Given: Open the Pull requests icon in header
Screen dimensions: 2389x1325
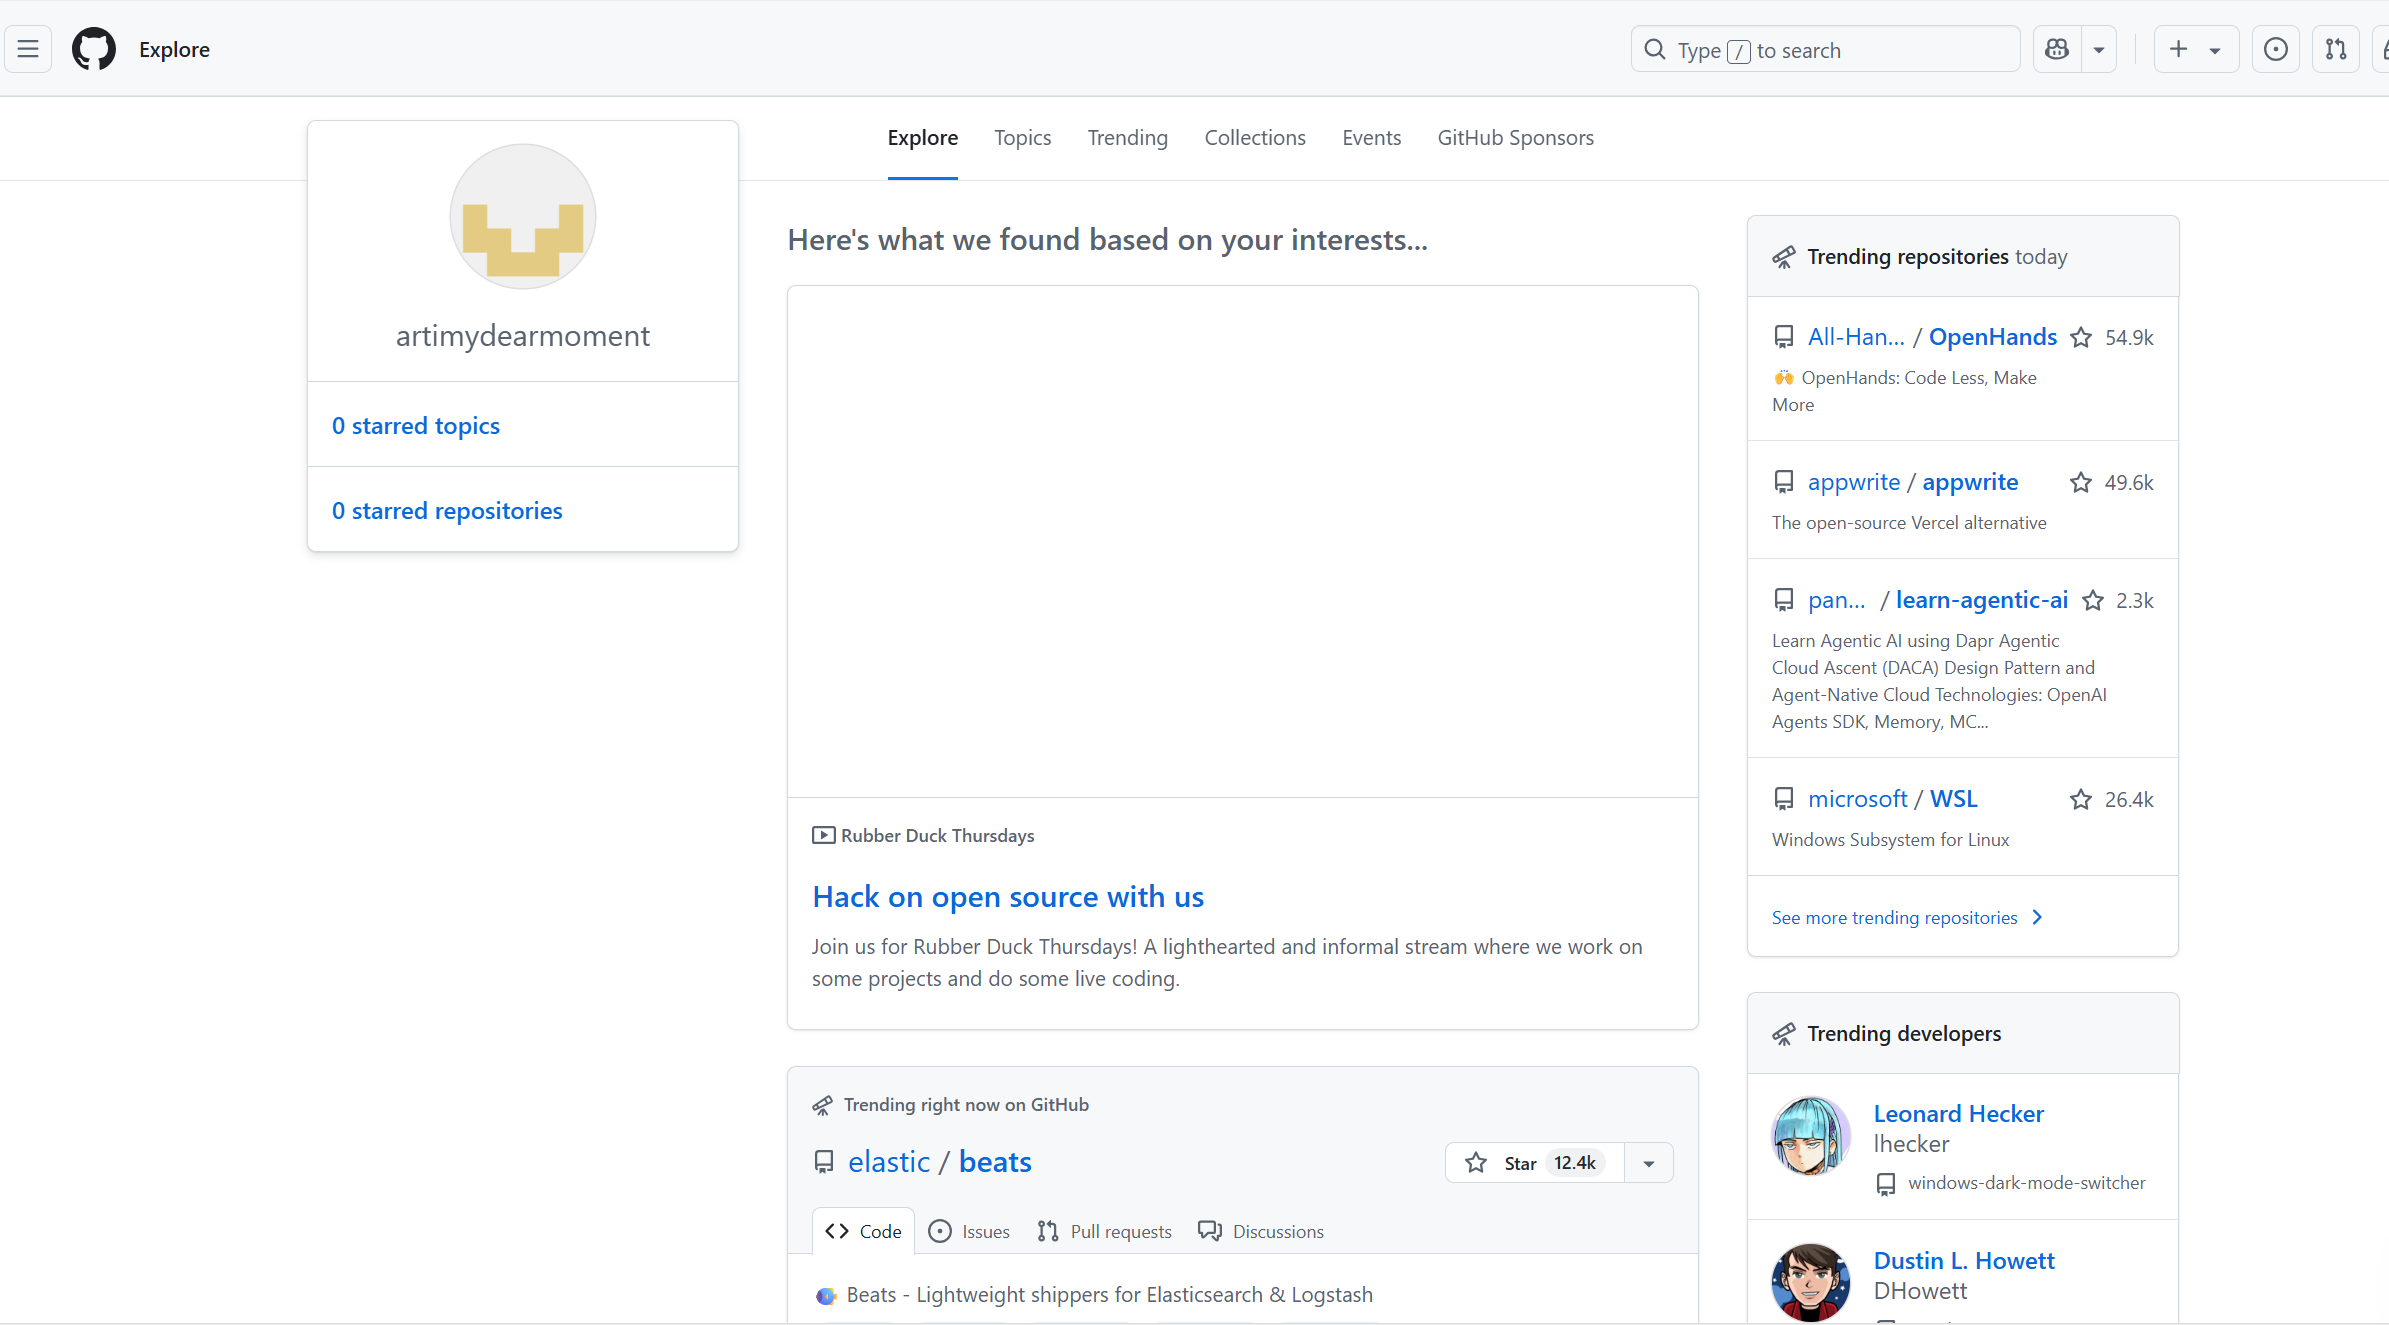Looking at the screenshot, I should [x=2336, y=49].
